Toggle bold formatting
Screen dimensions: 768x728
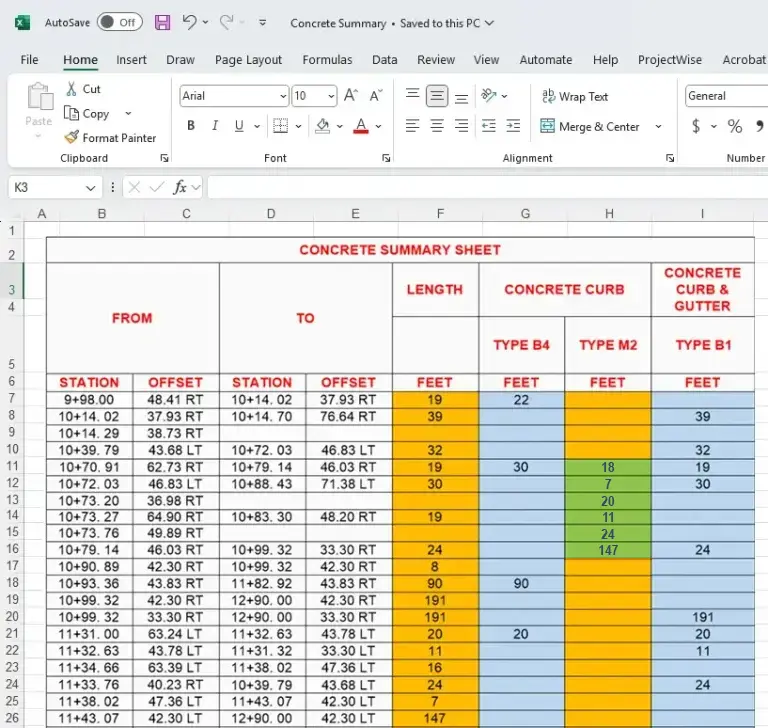click(191, 126)
